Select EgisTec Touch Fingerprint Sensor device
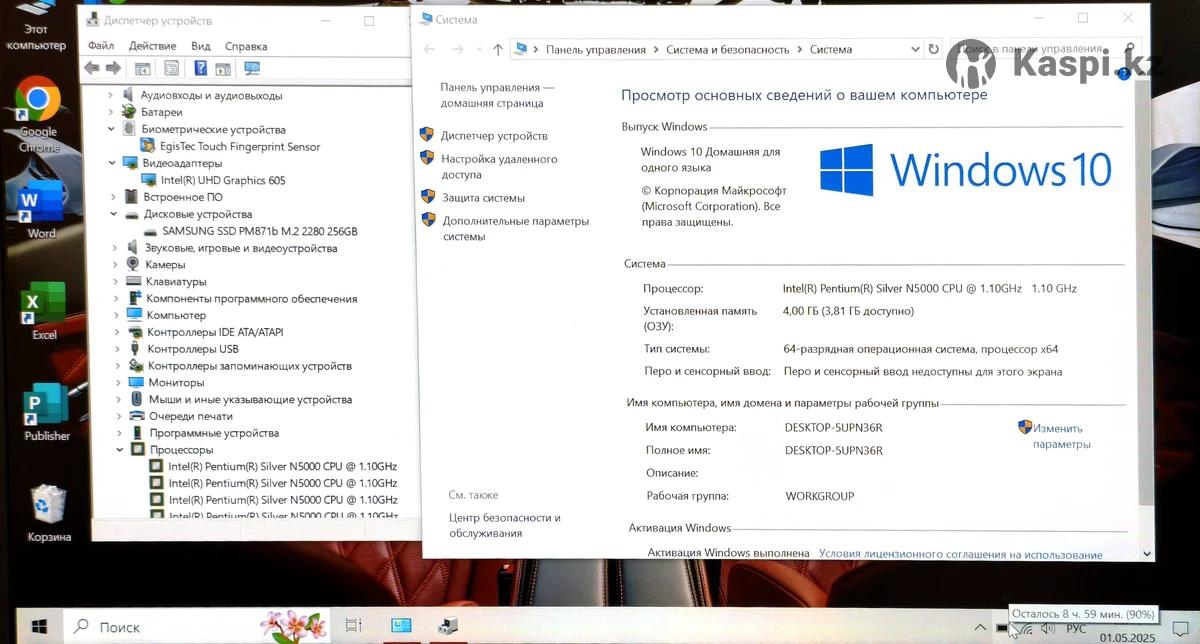The image size is (1200, 644). click(x=240, y=146)
